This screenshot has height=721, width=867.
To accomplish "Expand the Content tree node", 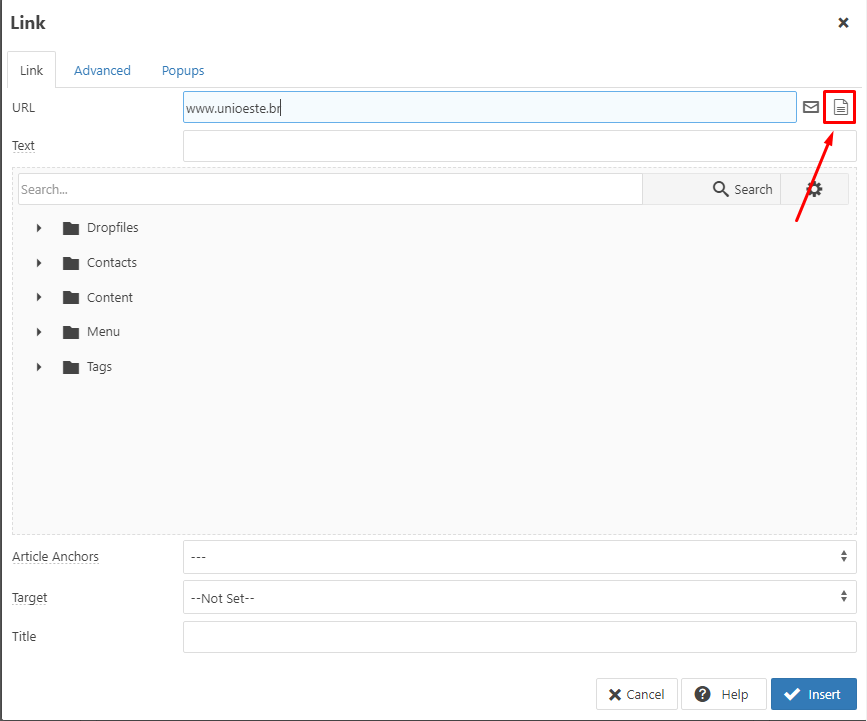I will pyautogui.click(x=39, y=297).
